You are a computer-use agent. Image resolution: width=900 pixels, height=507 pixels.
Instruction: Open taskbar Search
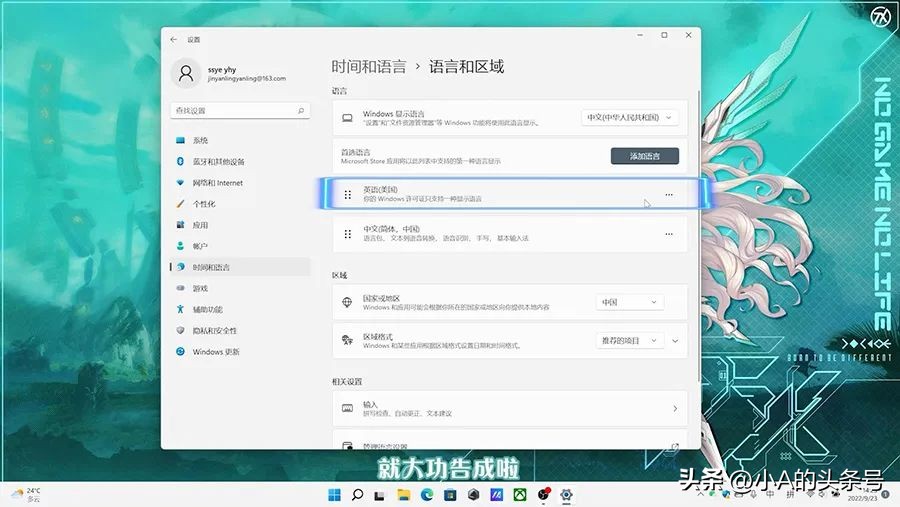[357, 495]
